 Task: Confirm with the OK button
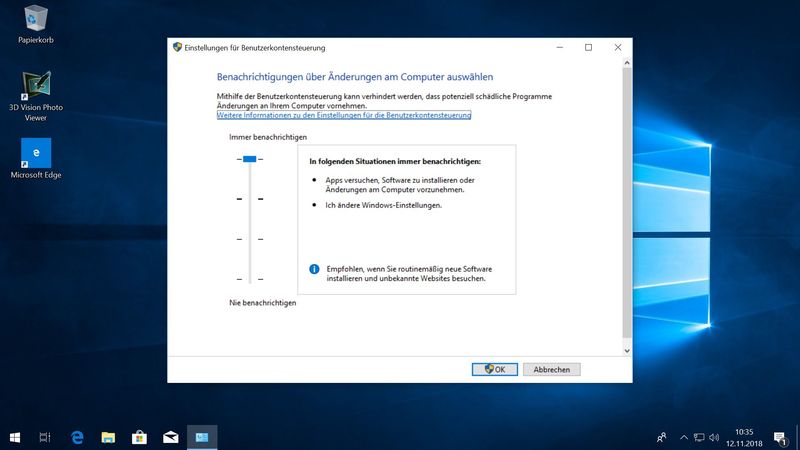[x=494, y=369]
